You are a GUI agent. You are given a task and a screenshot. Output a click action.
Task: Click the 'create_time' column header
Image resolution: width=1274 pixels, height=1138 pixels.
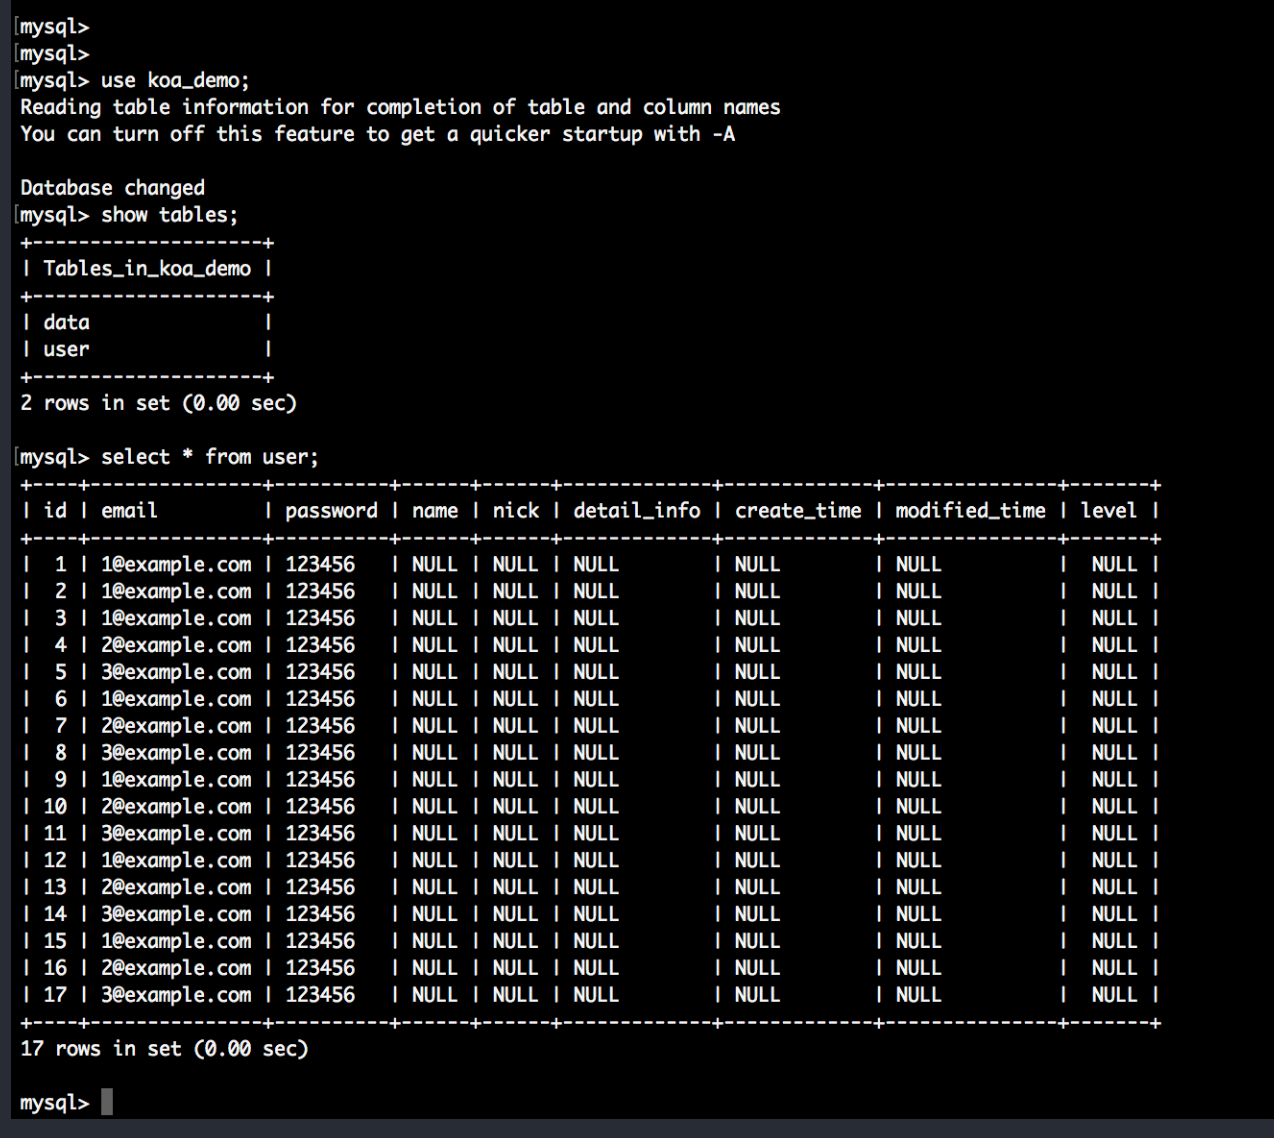coord(797,510)
